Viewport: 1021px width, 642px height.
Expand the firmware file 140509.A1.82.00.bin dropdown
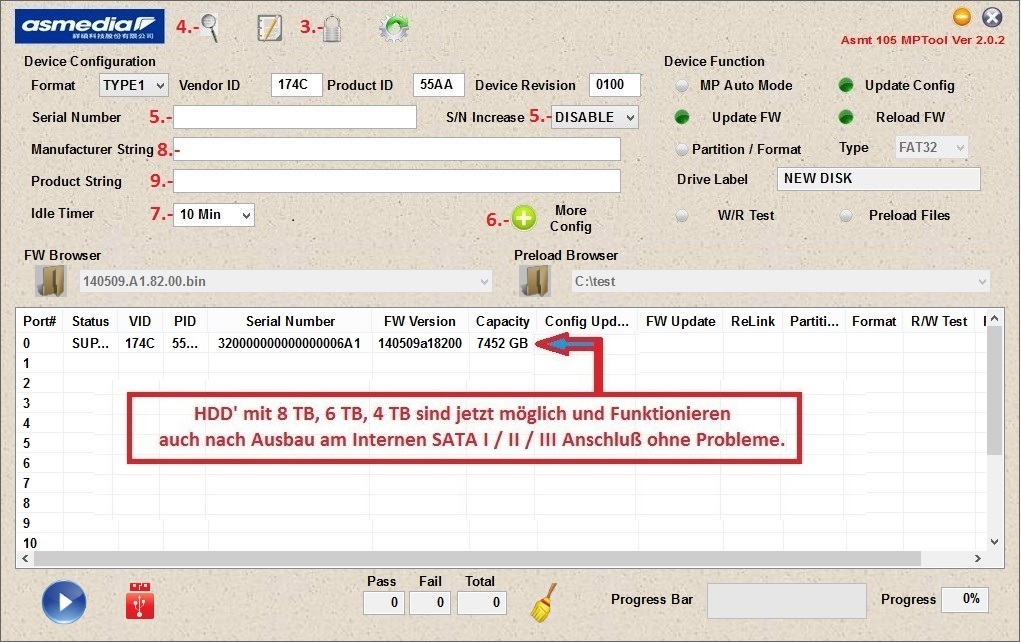(285, 282)
